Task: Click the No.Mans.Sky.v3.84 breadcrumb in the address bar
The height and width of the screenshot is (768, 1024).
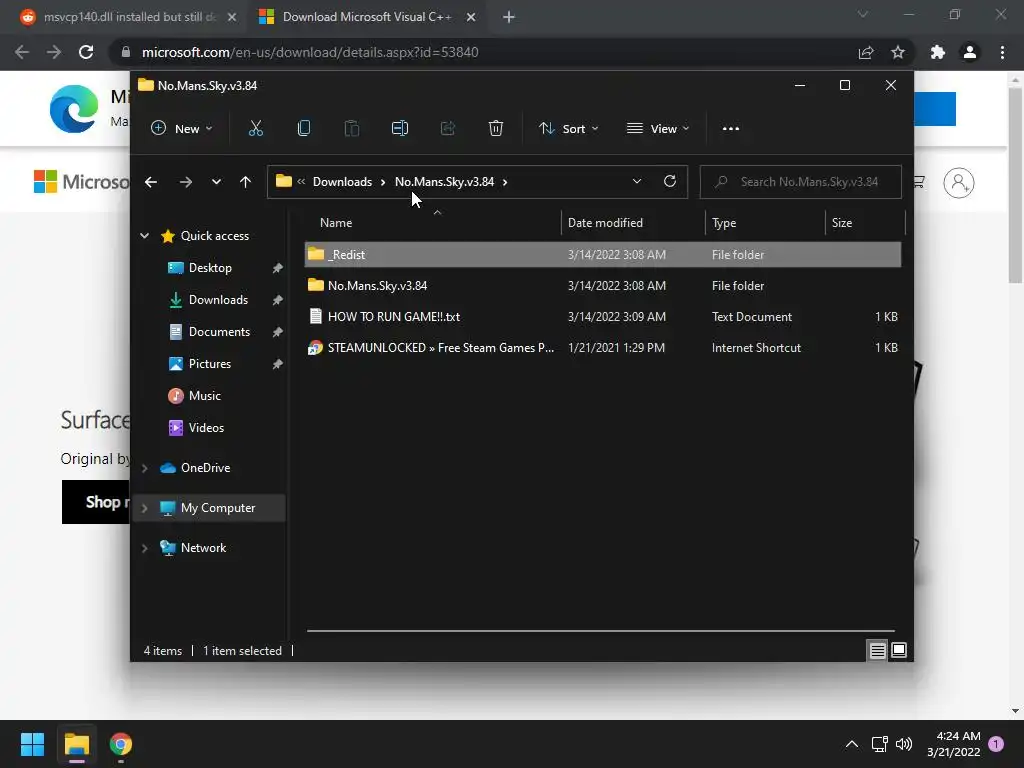Action: (x=444, y=182)
